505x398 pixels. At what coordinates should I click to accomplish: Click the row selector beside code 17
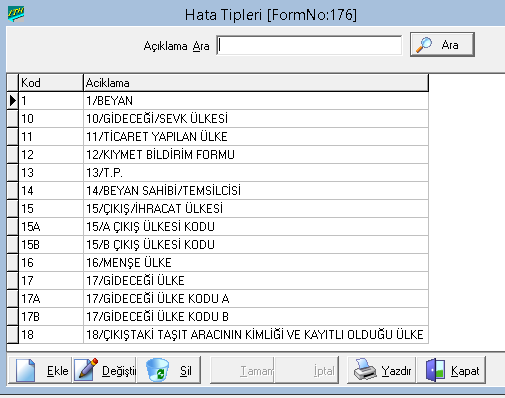click(x=12, y=281)
